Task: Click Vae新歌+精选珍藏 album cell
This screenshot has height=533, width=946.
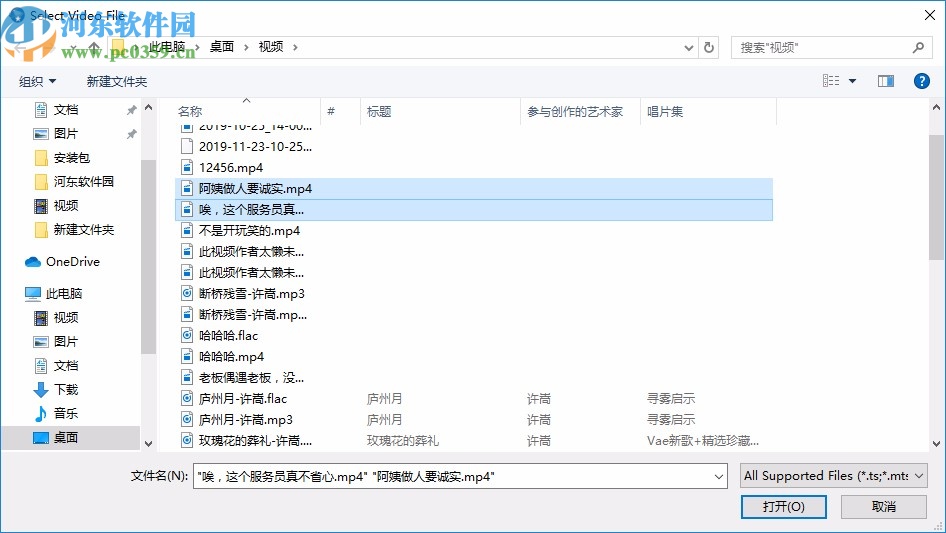Action: 703,441
